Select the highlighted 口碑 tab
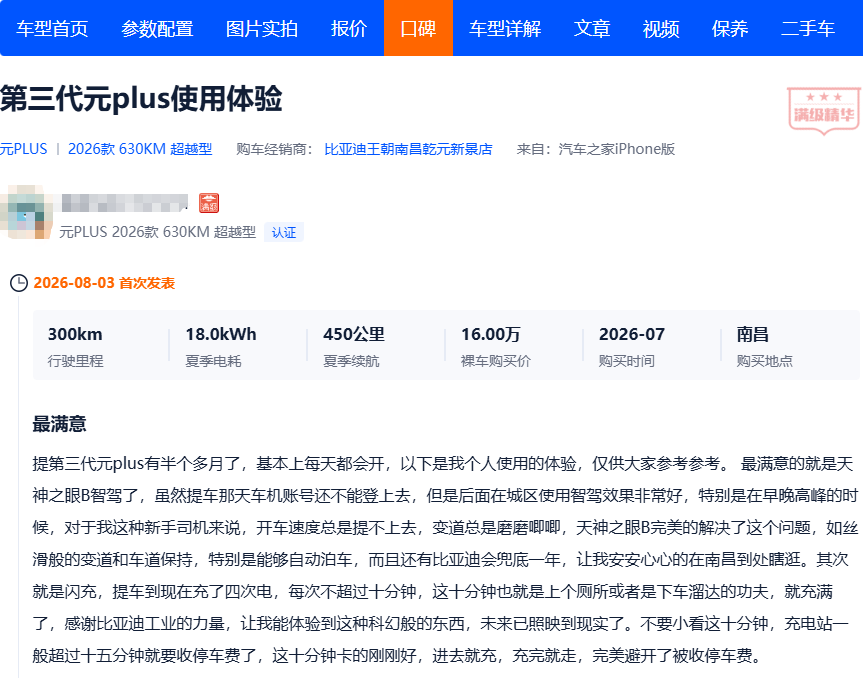Screen dimensions: 863x678 [418, 28]
